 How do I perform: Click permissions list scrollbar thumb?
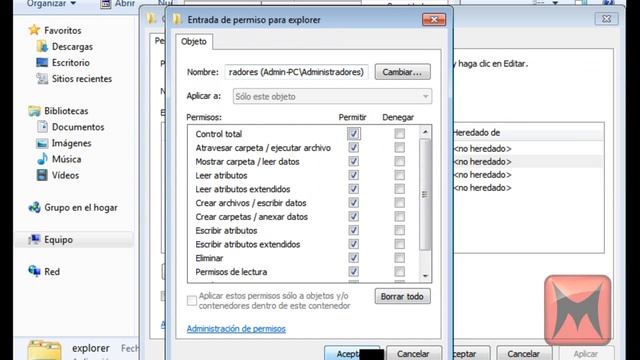point(425,194)
